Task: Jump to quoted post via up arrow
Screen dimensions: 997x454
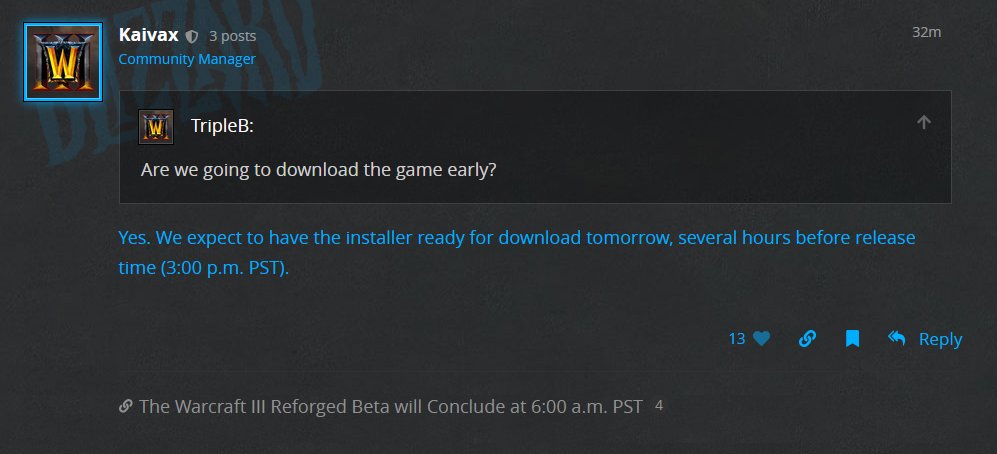Action: coord(924,122)
